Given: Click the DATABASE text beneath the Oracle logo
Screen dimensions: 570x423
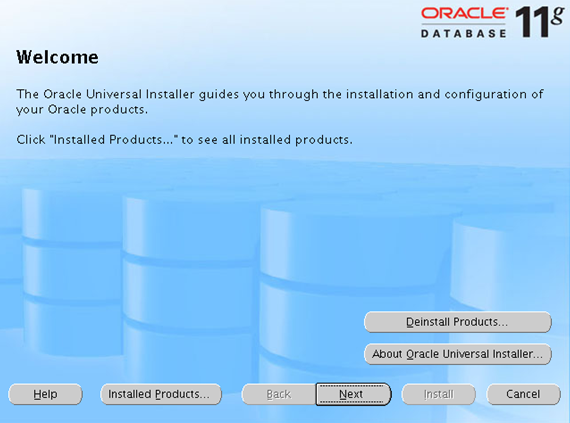Looking at the screenshot, I should click(x=463, y=34).
